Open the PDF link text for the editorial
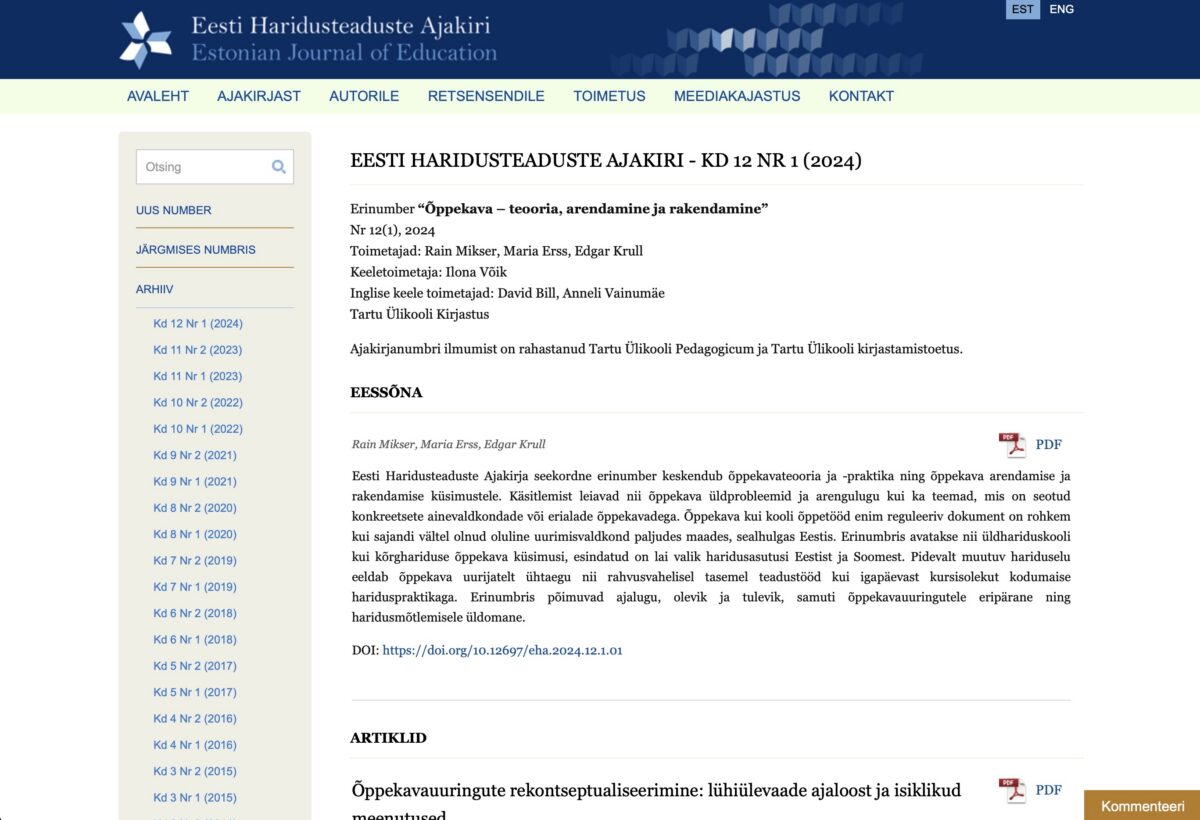This screenshot has width=1200, height=820. click(1048, 444)
